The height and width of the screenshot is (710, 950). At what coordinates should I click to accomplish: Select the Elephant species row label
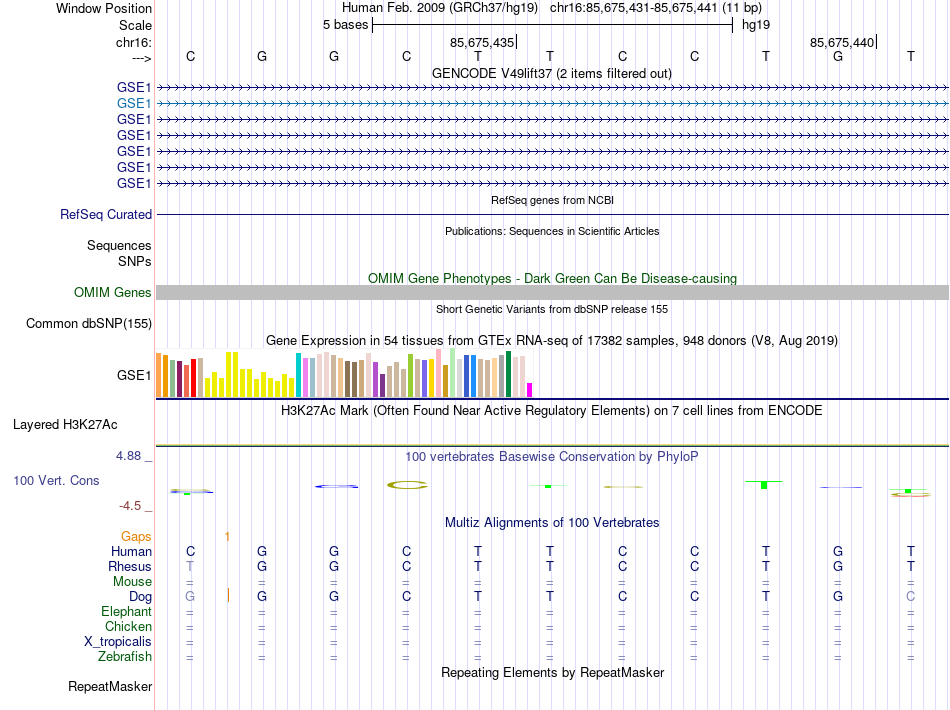[x=126, y=611]
